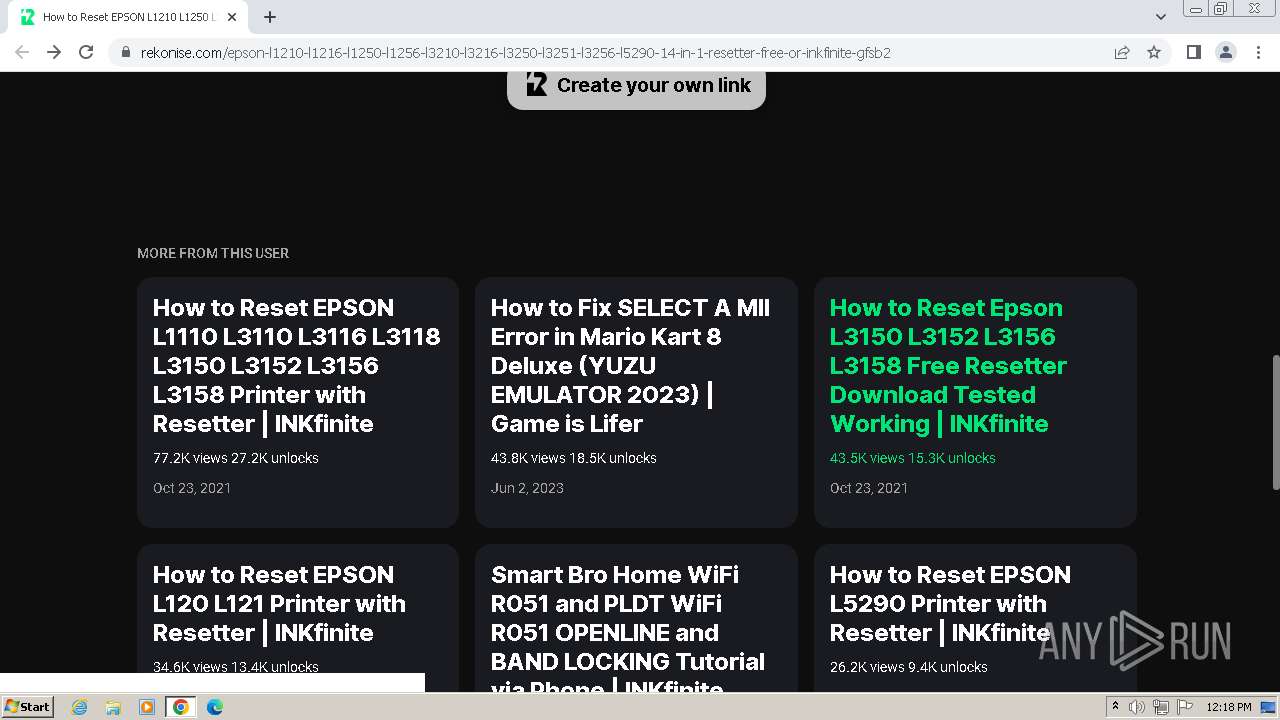Open How to Fix SELECT A MII Error card
Screen dimensions: 1280x720
point(636,402)
